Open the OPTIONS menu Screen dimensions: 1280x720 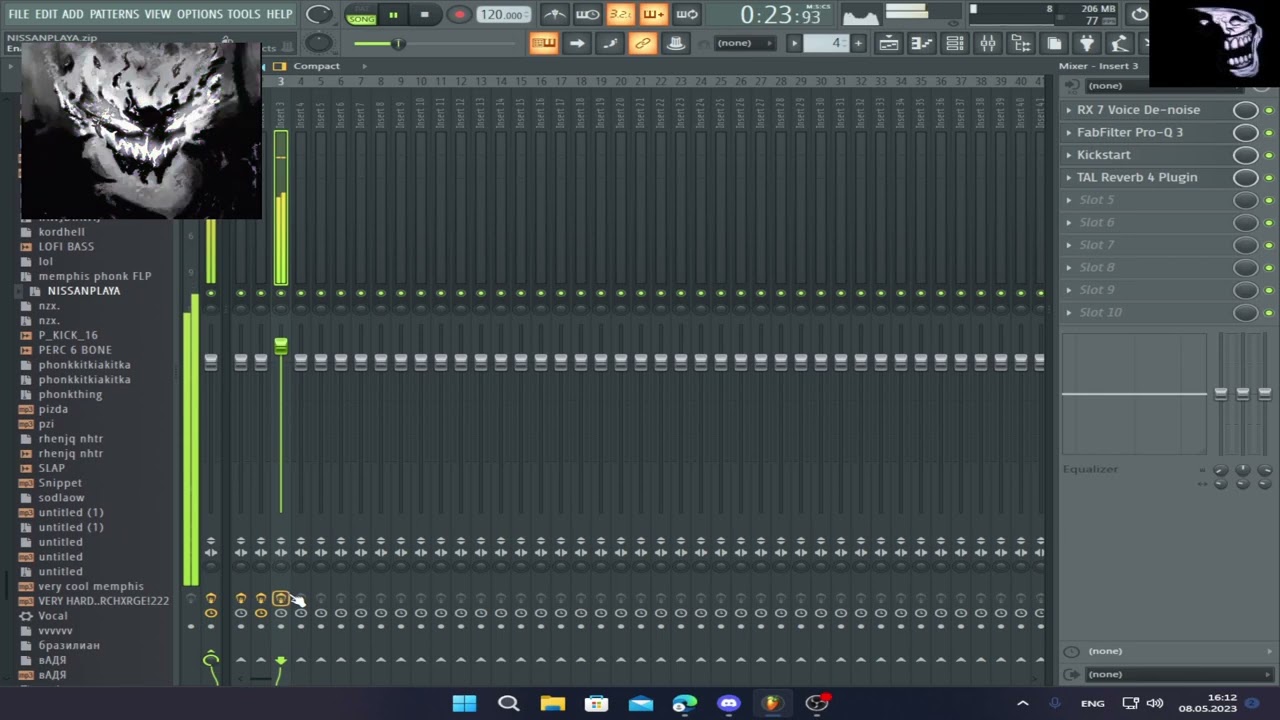pos(200,14)
